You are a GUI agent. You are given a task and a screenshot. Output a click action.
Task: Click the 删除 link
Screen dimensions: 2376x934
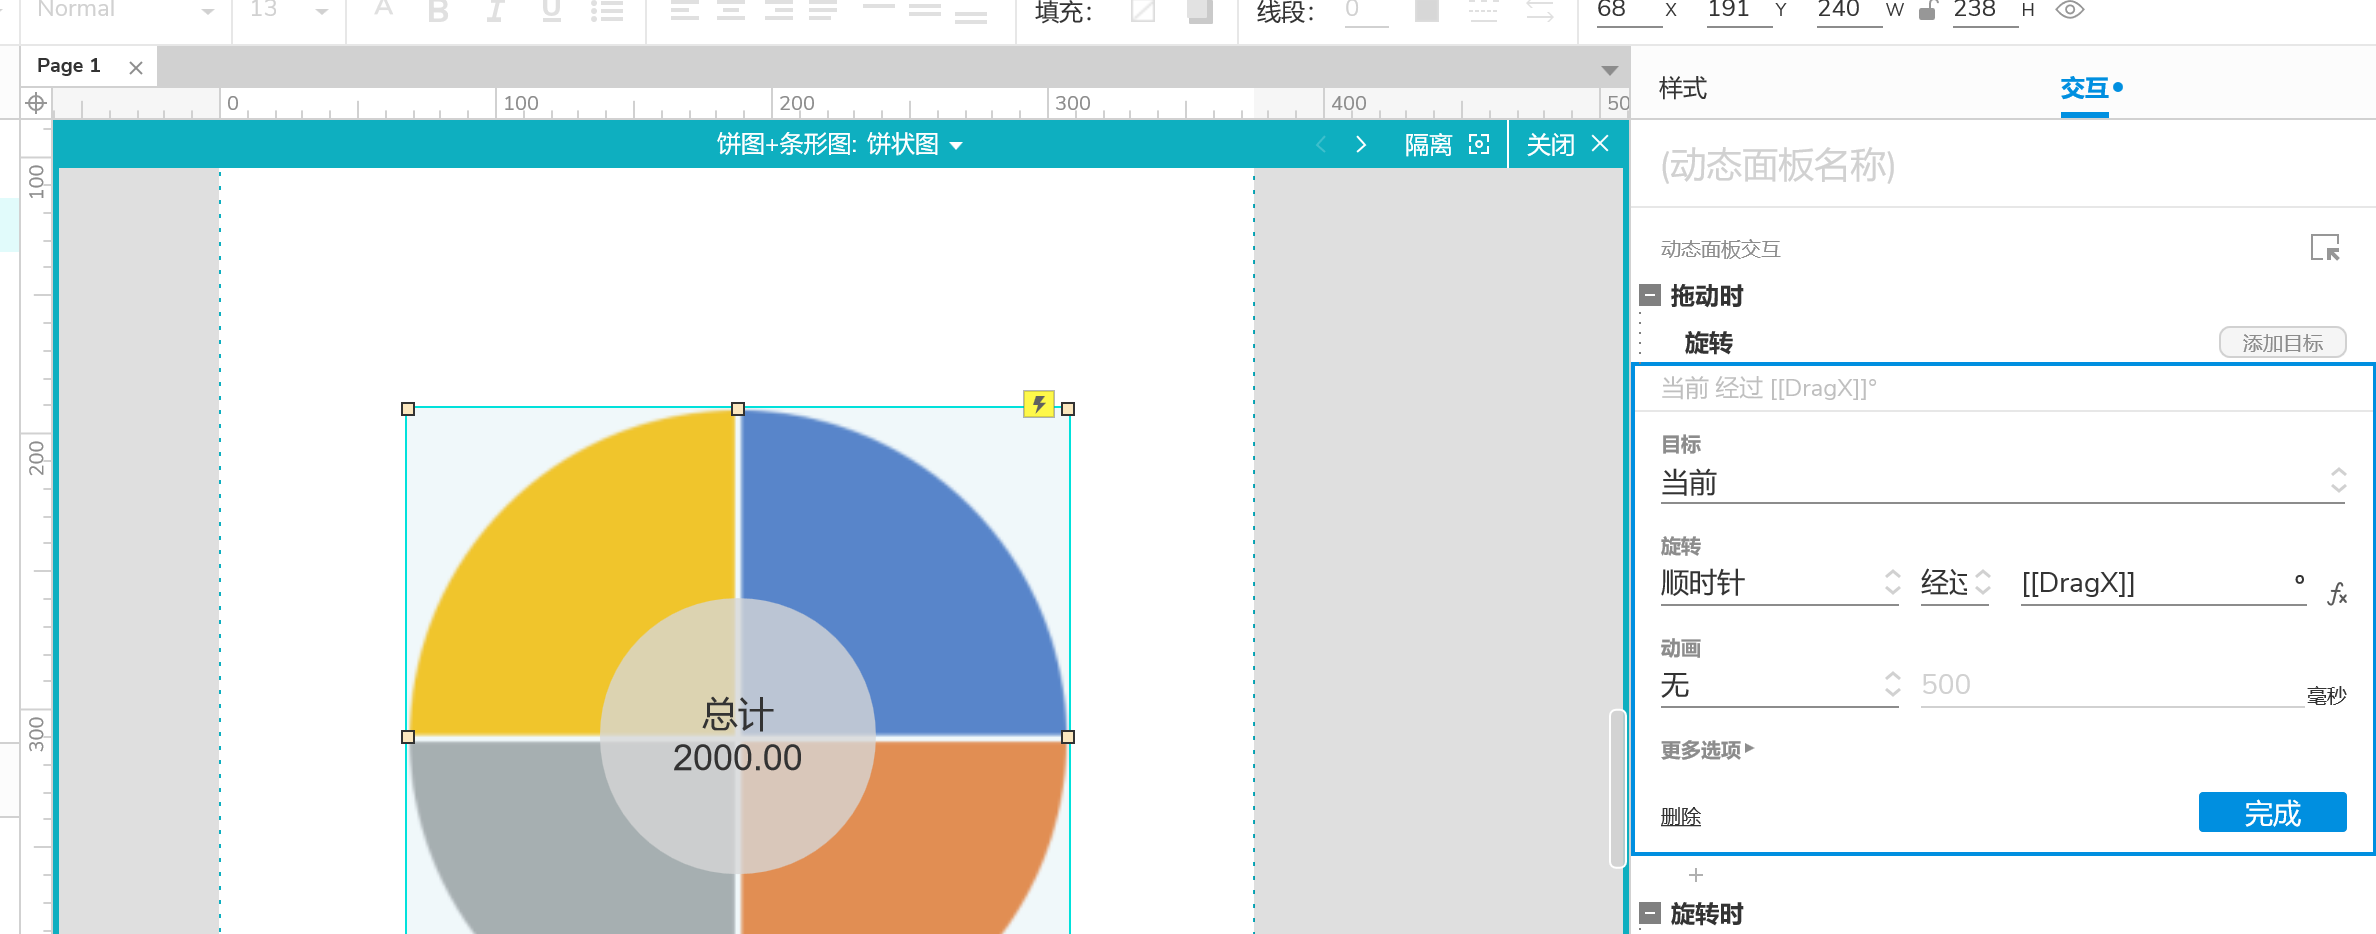pyautogui.click(x=1681, y=817)
